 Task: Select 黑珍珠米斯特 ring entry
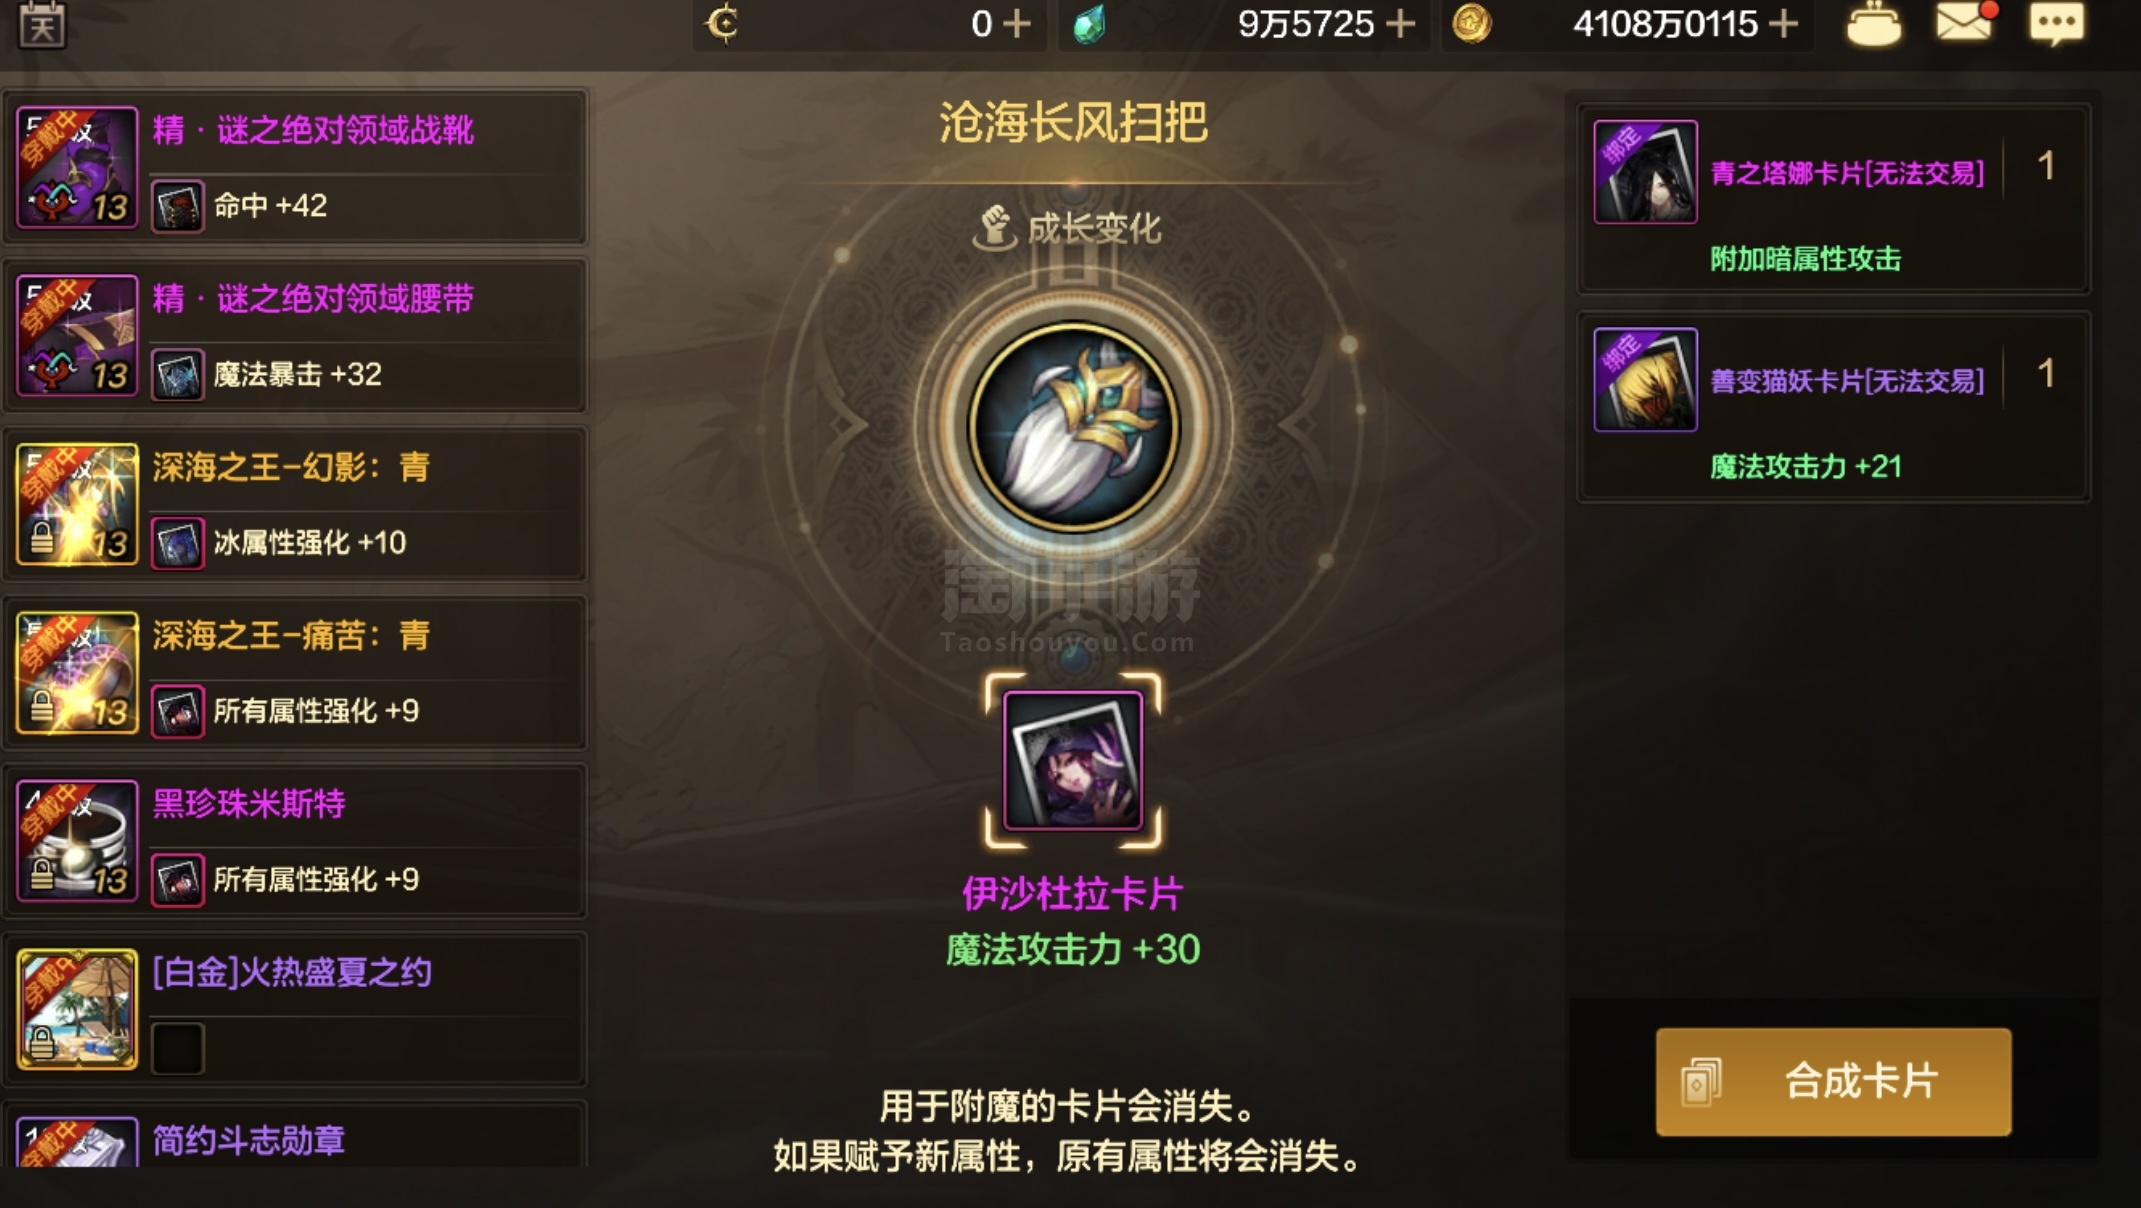(294, 841)
